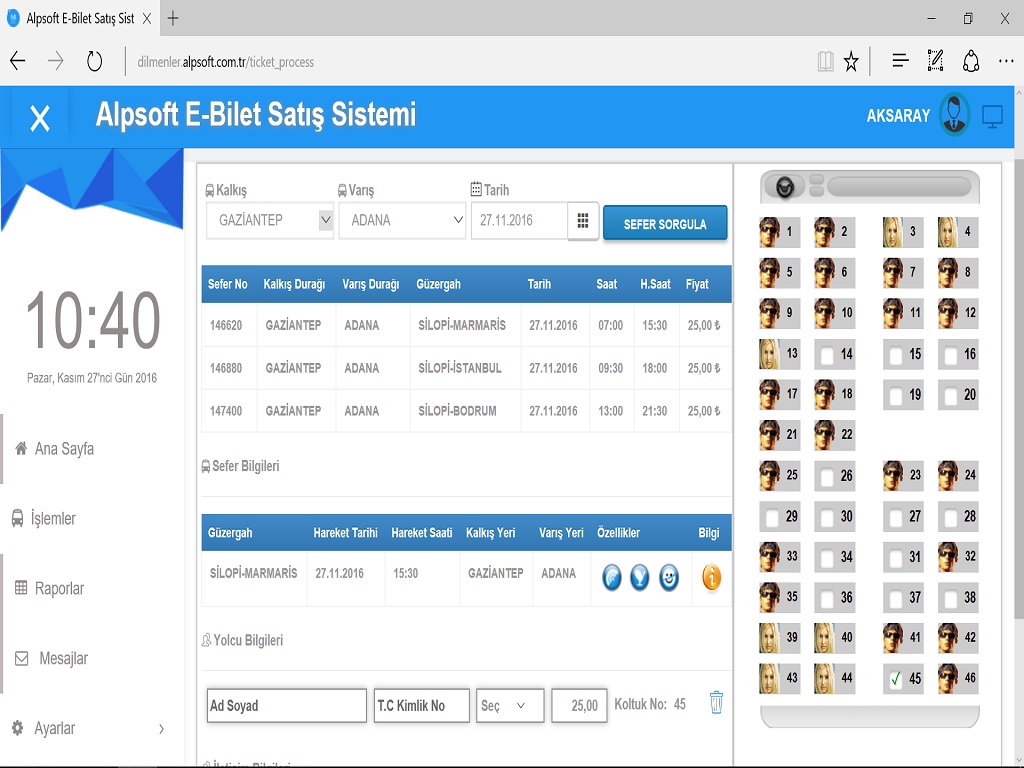Click the first blue Özellikler feature icon
1024x768 pixels.
[612, 577]
